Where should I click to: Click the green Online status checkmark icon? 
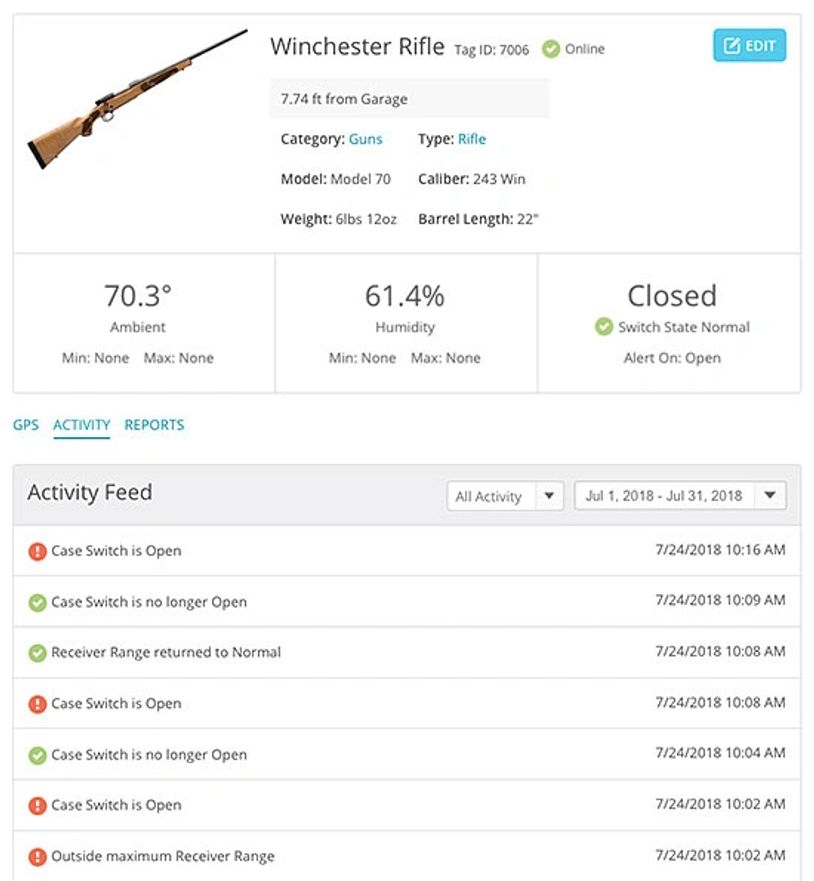[550, 48]
